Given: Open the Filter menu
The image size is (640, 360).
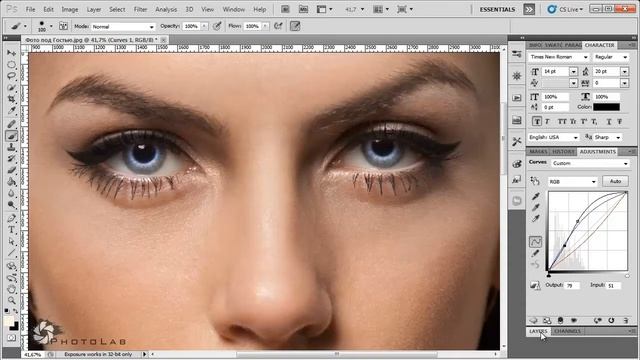Looking at the screenshot, I should [x=140, y=9].
